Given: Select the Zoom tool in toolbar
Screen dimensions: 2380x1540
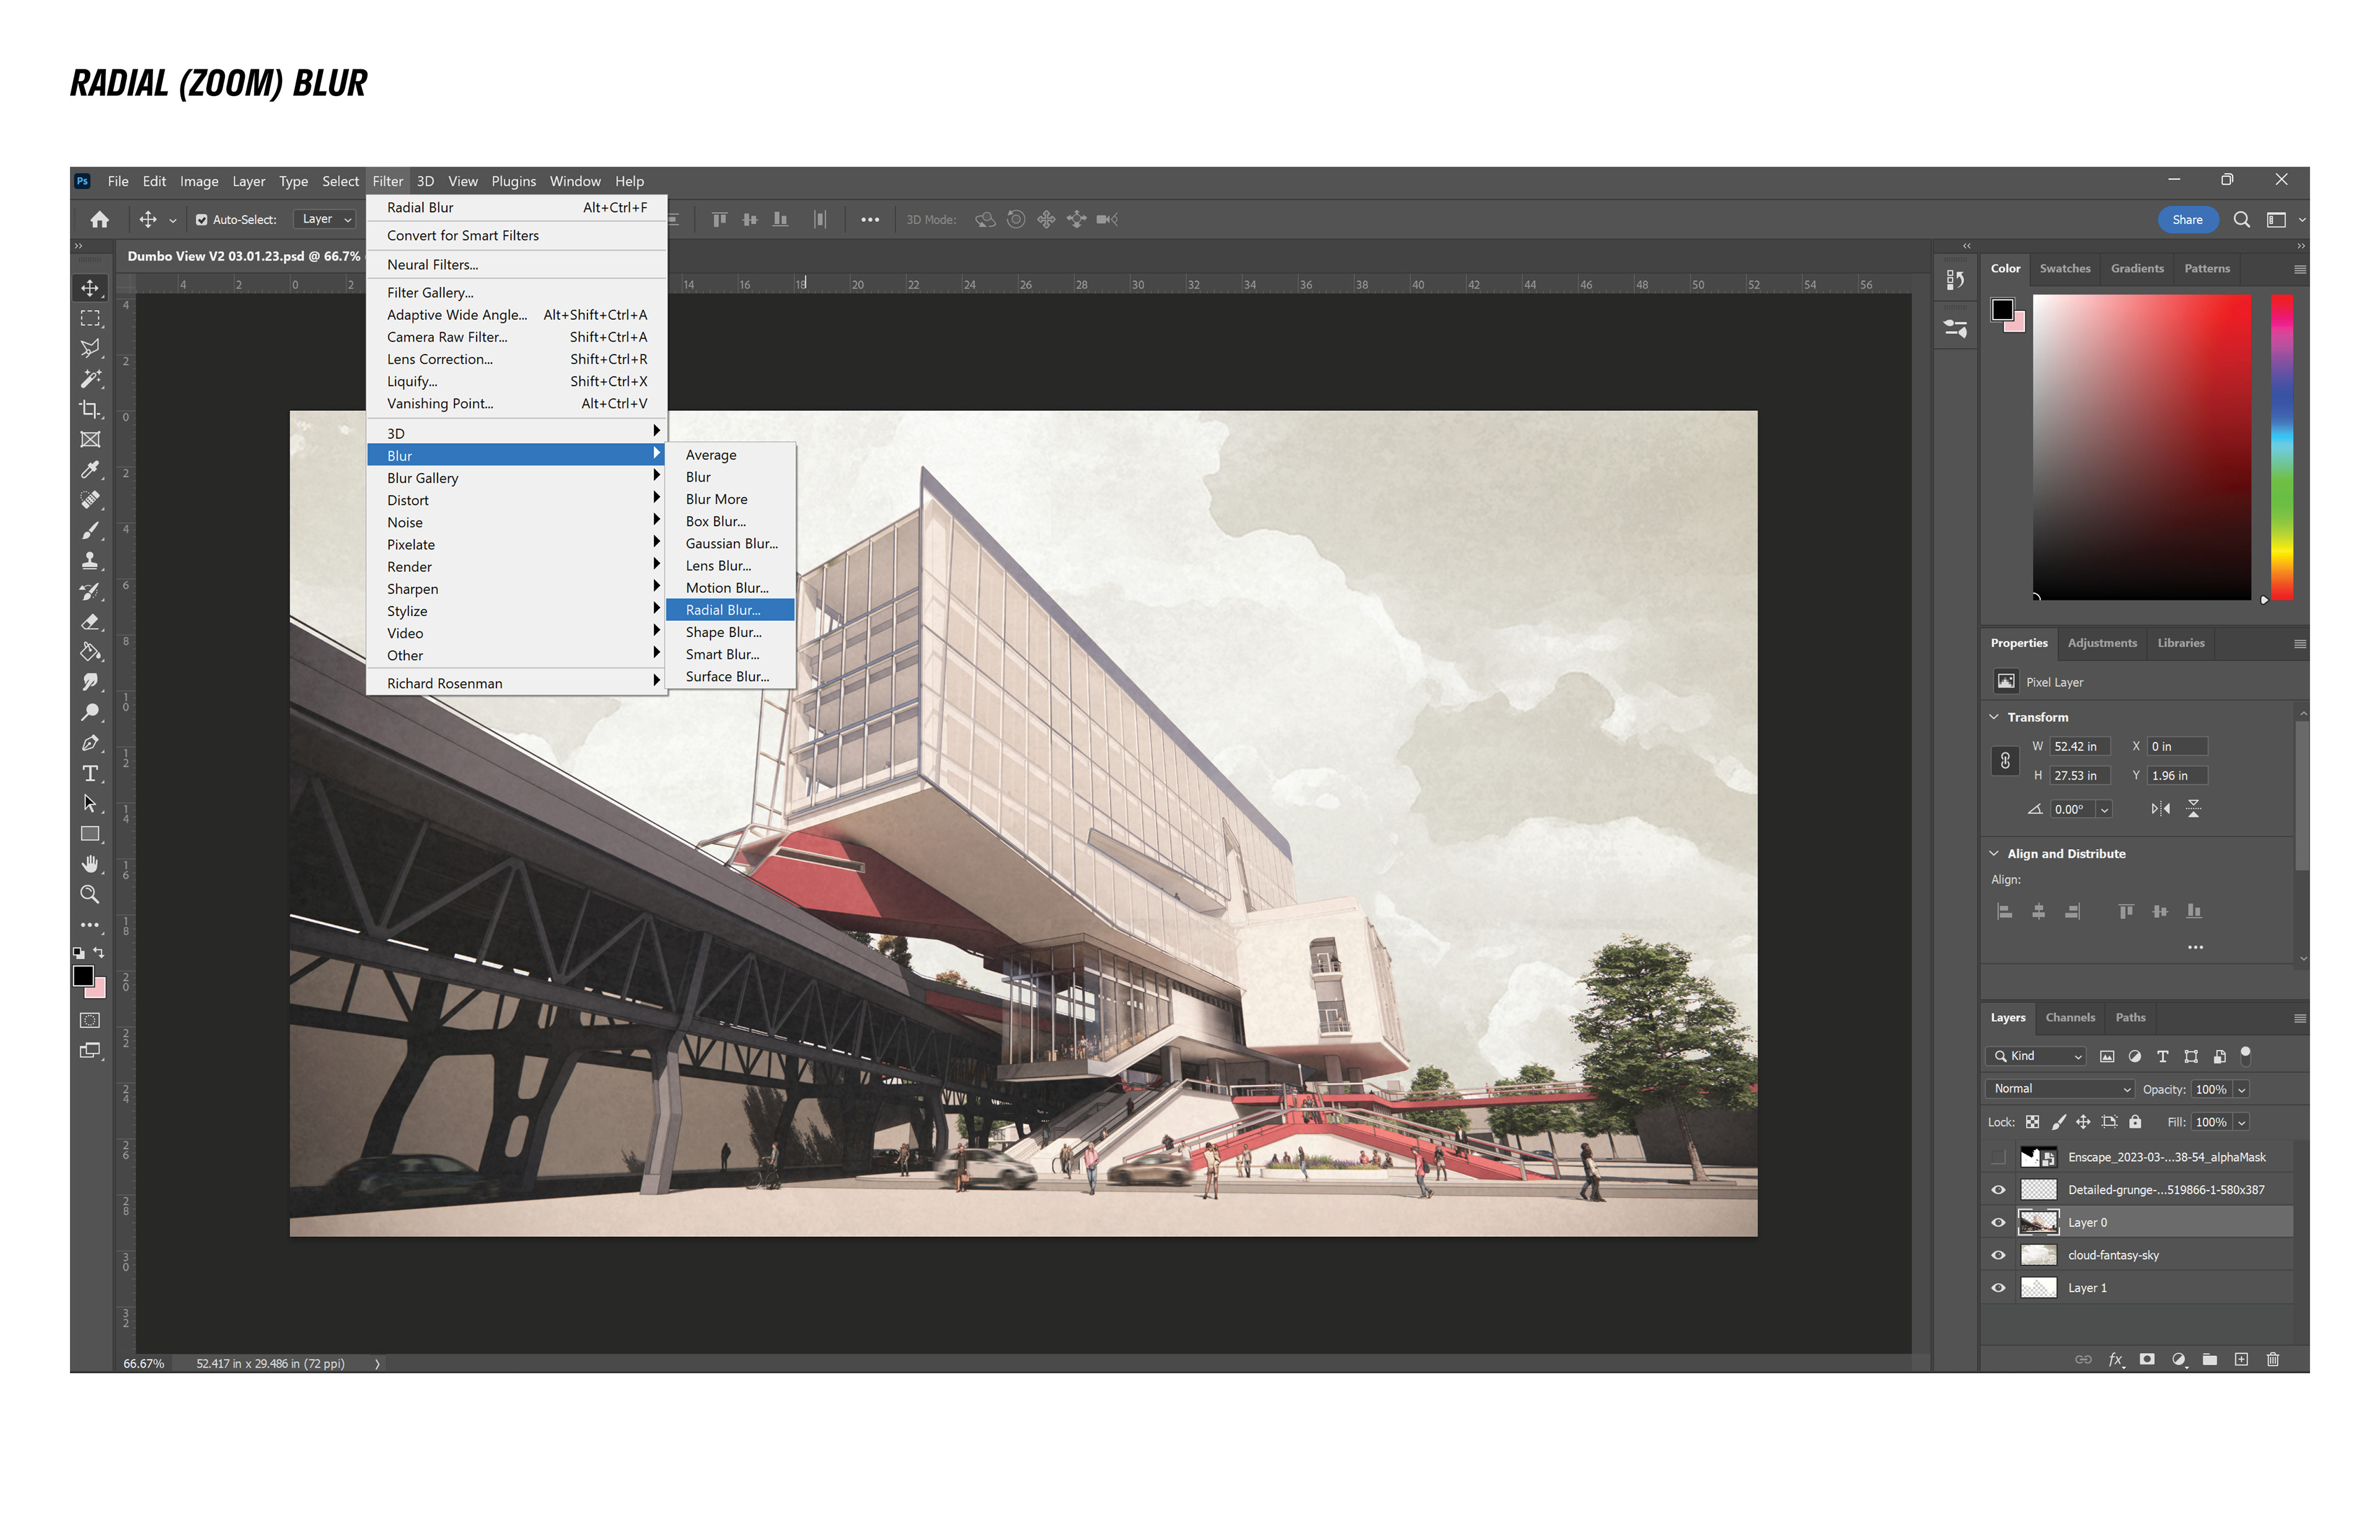Looking at the screenshot, I should pyautogui.click(x=90, y=895).
